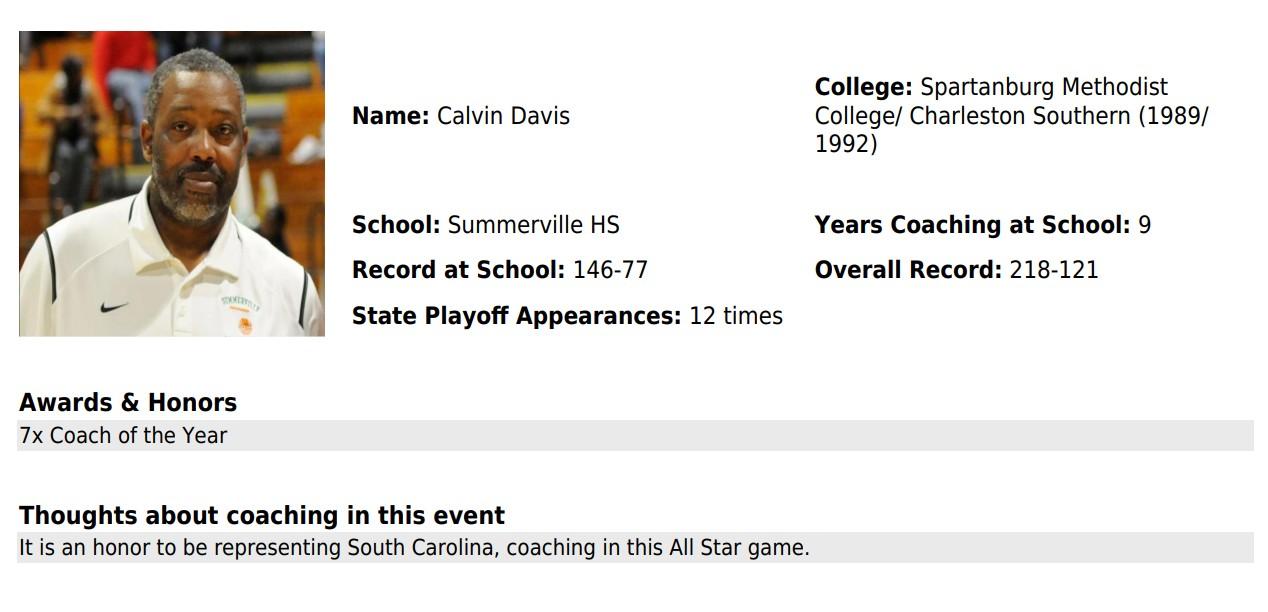
Task: Click the honor representing South Carolina quote
Action: [x=414, y=548]
